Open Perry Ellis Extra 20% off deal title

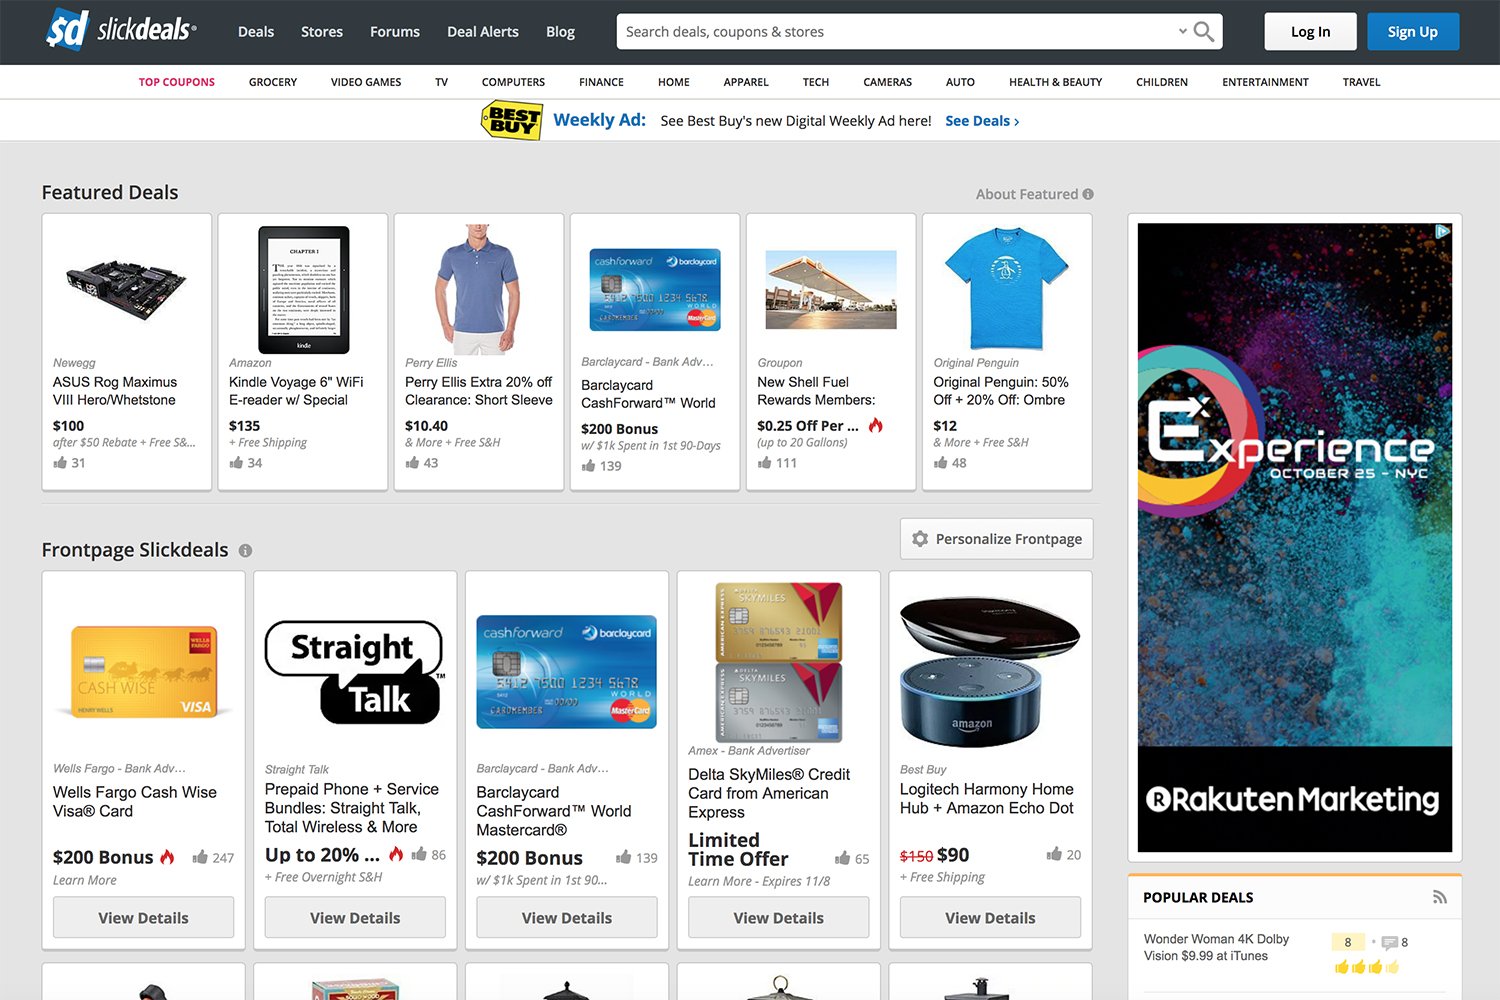479,391
